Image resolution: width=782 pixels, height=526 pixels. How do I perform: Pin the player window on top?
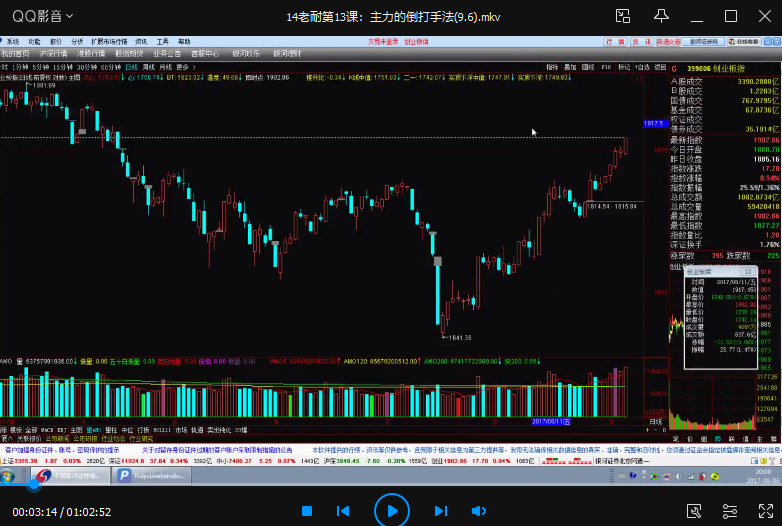tap(662, 16)
